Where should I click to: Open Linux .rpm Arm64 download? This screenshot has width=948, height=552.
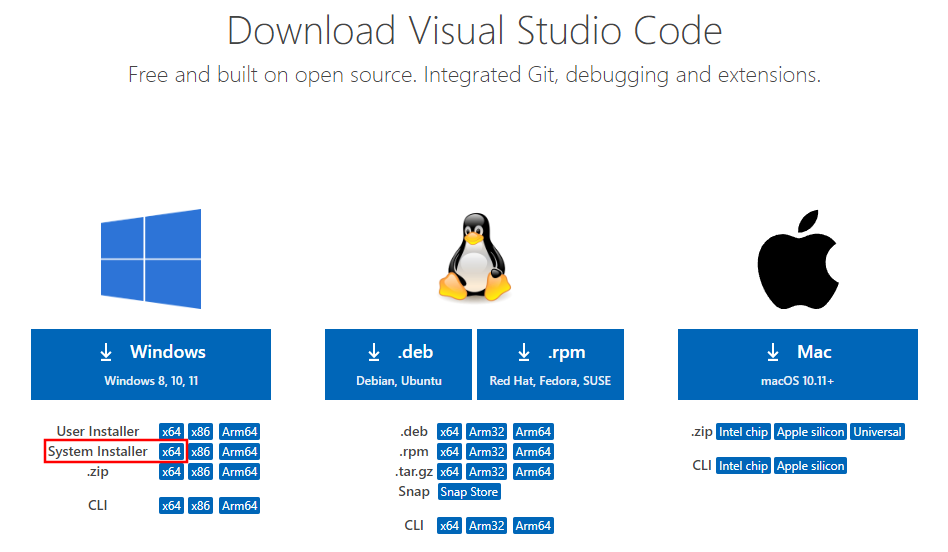point(533,452)
